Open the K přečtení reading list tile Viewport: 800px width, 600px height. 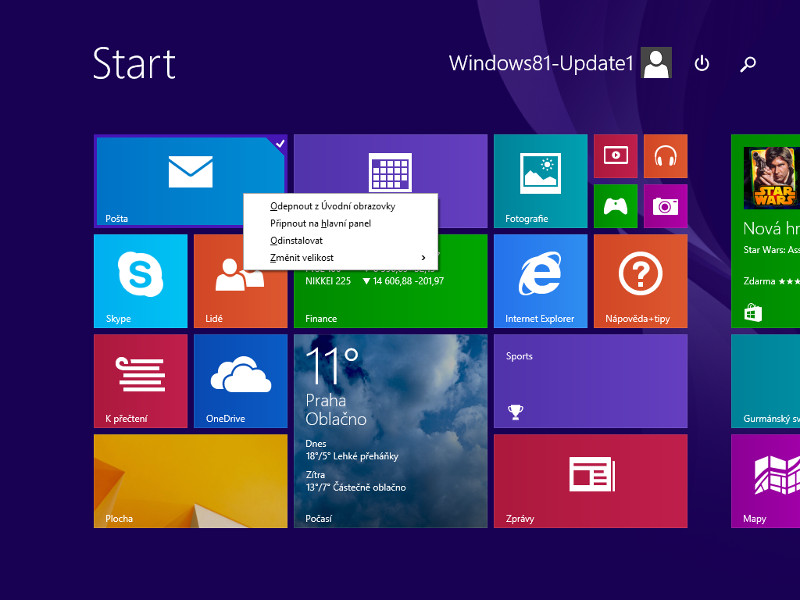pyautogui.click(x=140, y=381)
